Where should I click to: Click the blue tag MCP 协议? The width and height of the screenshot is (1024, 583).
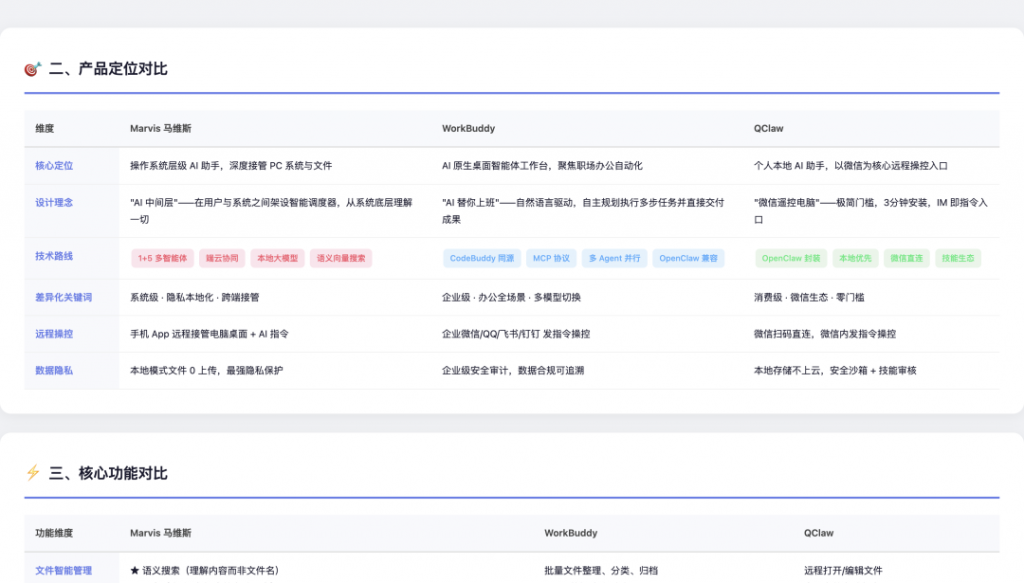pos(551,259)
